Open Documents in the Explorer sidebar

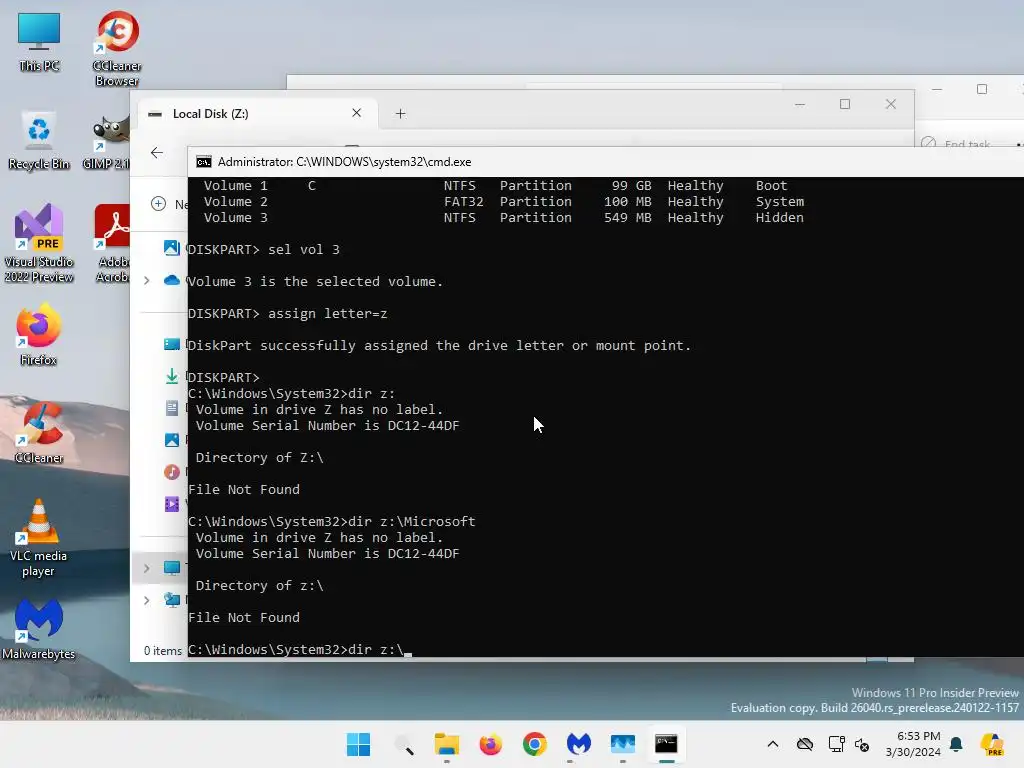(x=172, y=408)
